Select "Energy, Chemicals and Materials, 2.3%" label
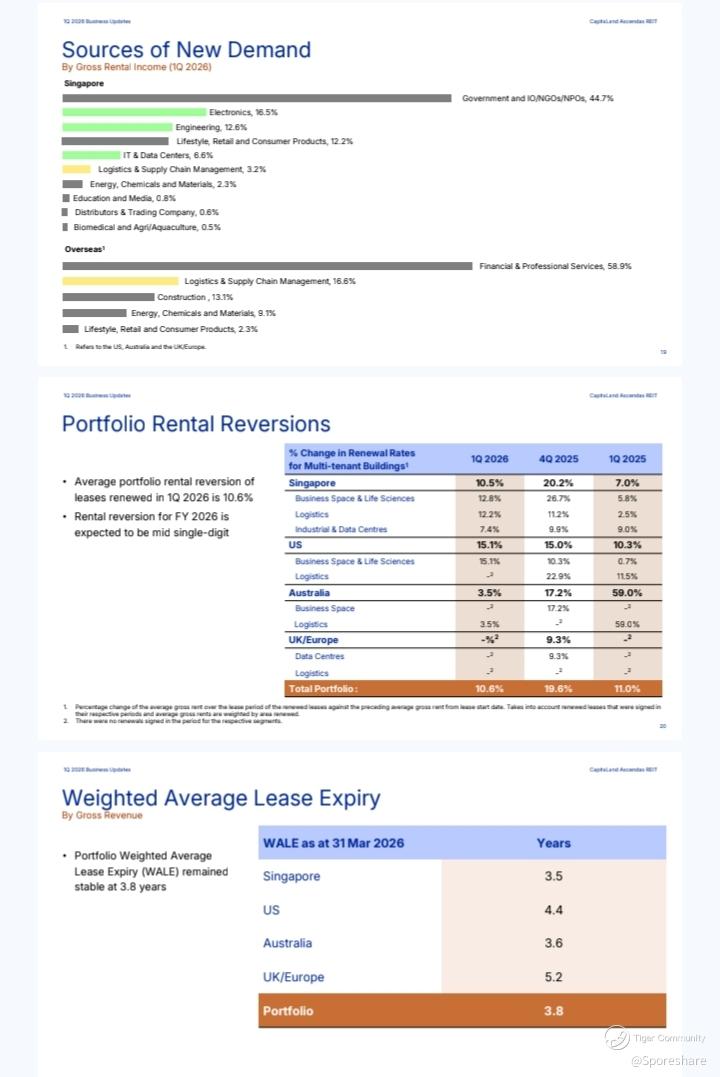The height and width of the screenshot is (1077, 720). [x=163, y=184]
